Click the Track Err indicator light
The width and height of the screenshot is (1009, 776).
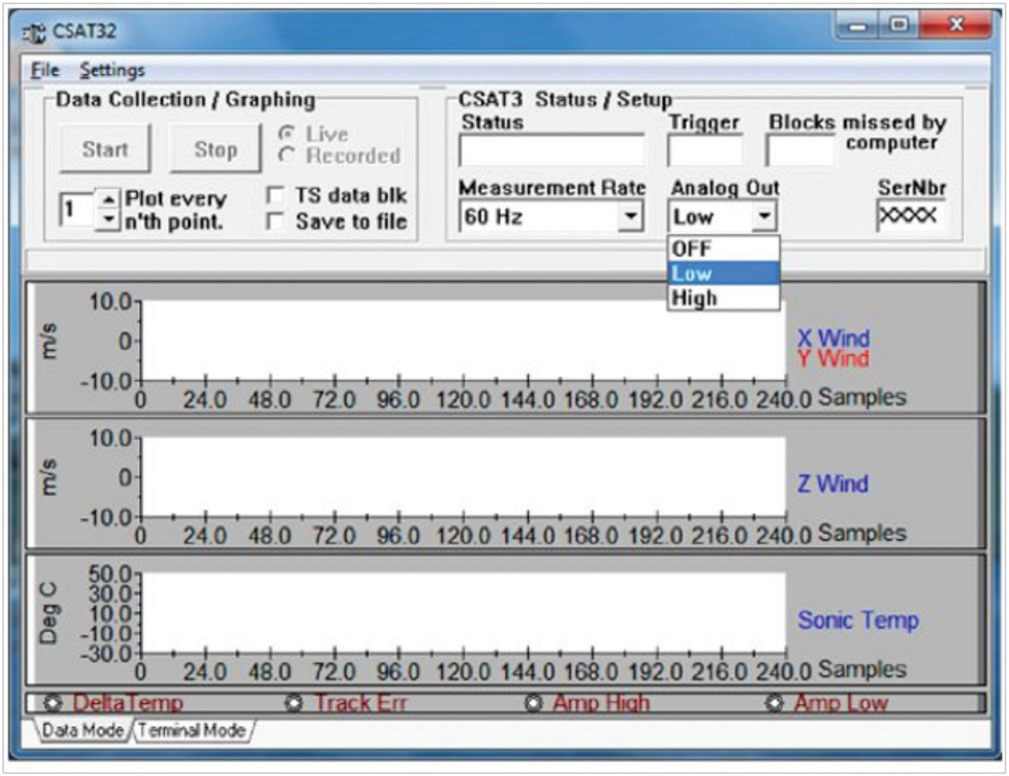pos(293,703)
